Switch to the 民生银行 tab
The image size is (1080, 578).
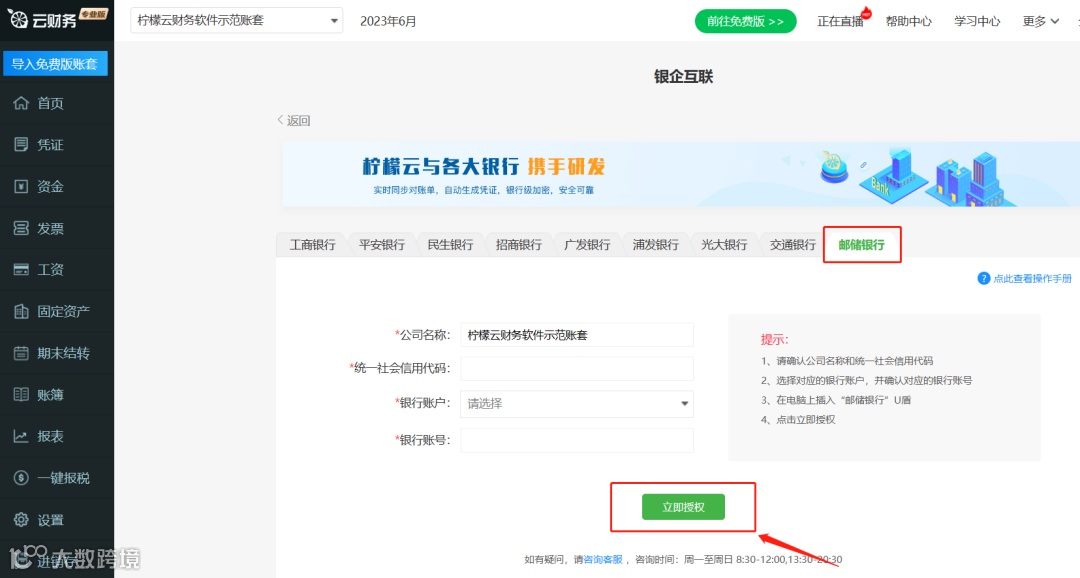450,245
